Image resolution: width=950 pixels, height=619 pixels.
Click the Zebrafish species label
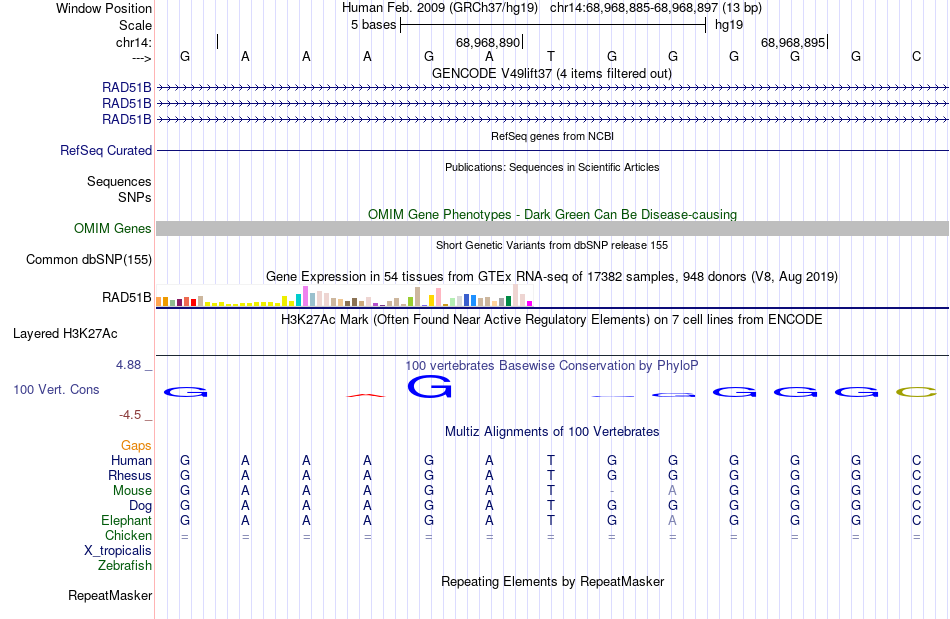(125, 565)
